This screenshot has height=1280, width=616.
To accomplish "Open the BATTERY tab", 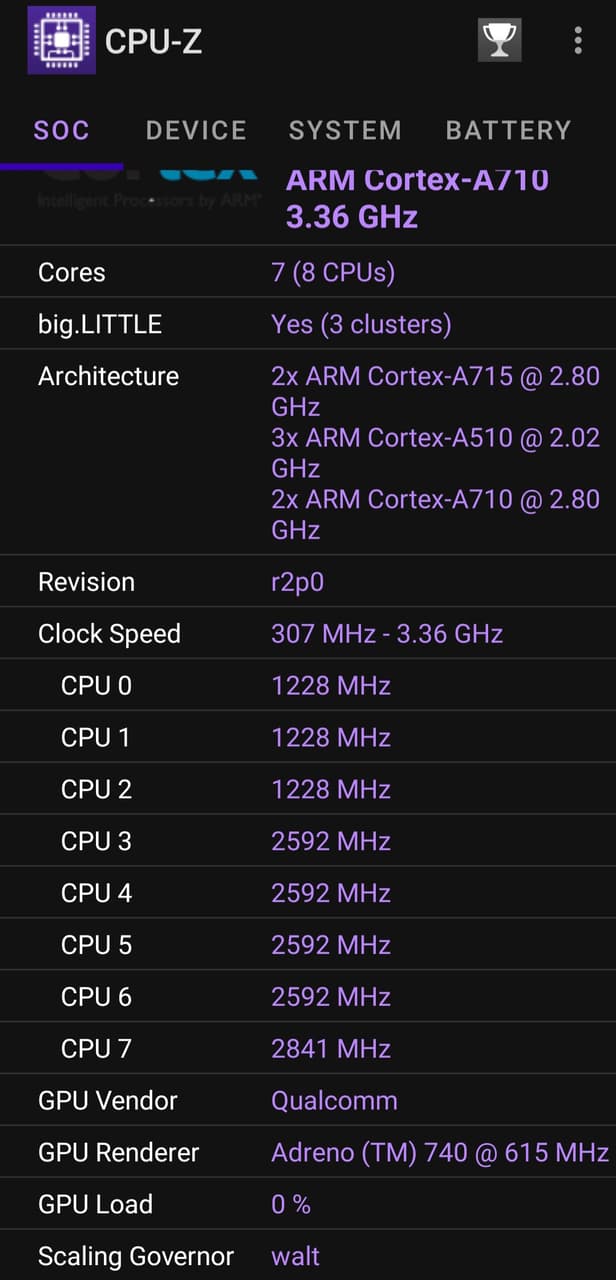I will click(508, 130).
